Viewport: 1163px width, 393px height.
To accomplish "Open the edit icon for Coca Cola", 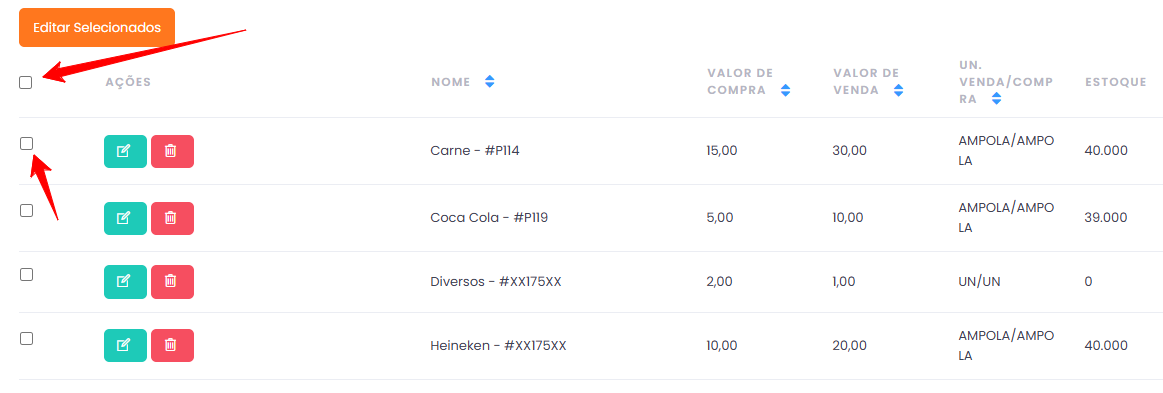I will pos(125,218).
